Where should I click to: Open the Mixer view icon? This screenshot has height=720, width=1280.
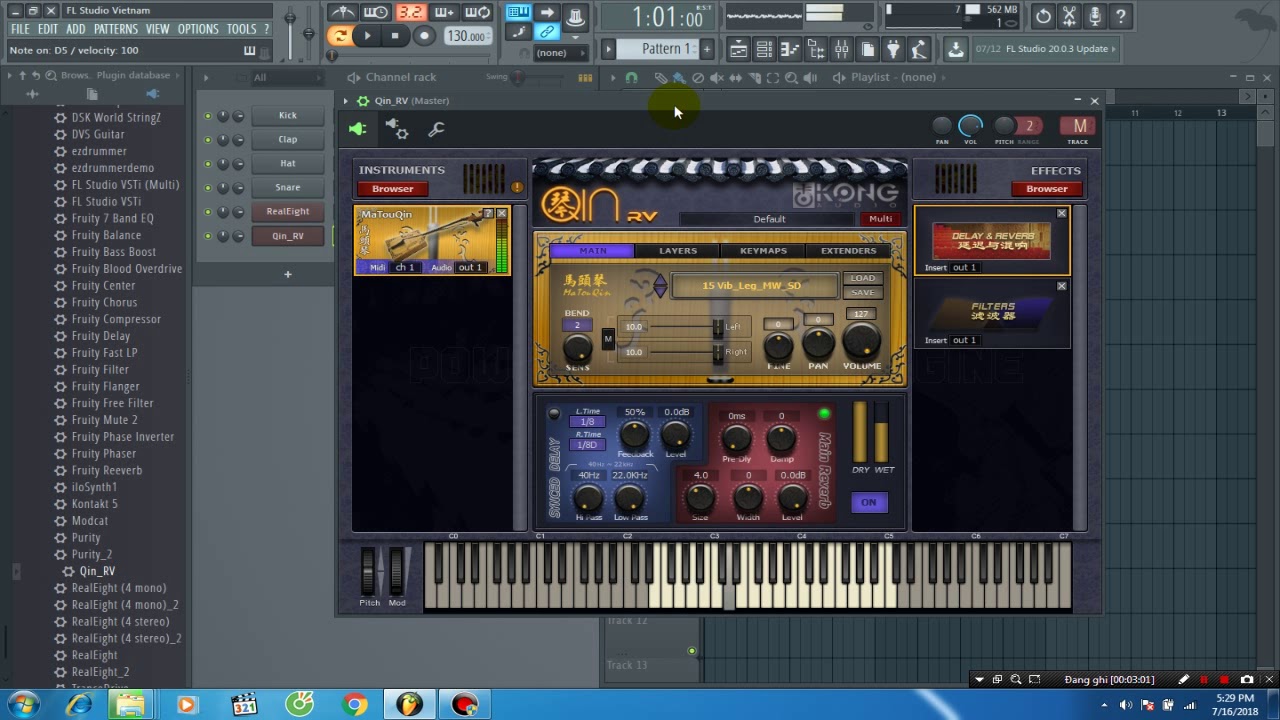pos(842,49)
